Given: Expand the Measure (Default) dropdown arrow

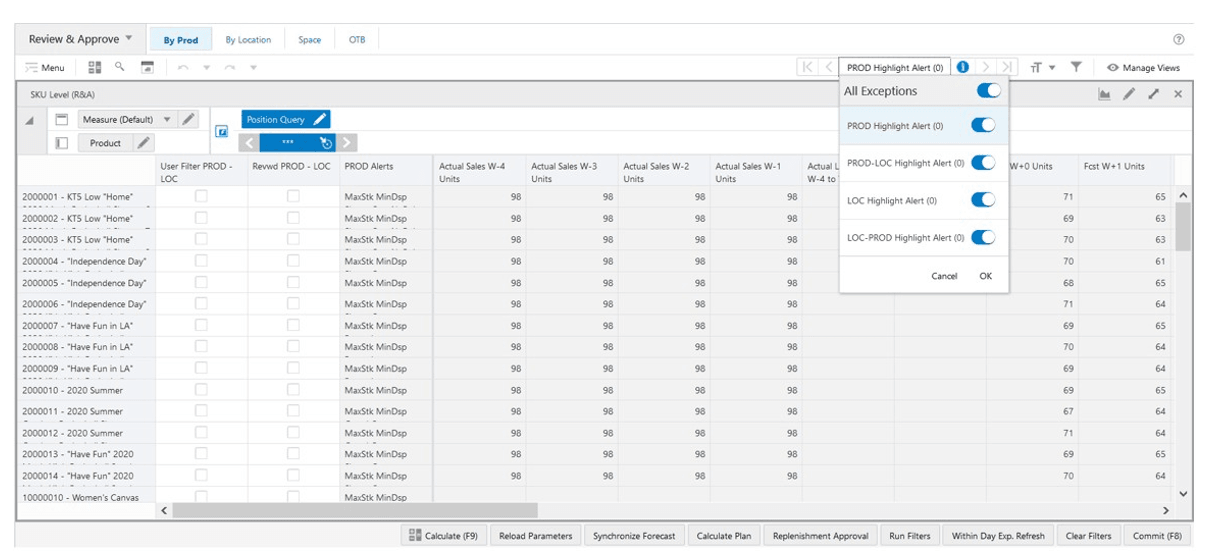Looking at the screenshot, I should pos(167,119).
